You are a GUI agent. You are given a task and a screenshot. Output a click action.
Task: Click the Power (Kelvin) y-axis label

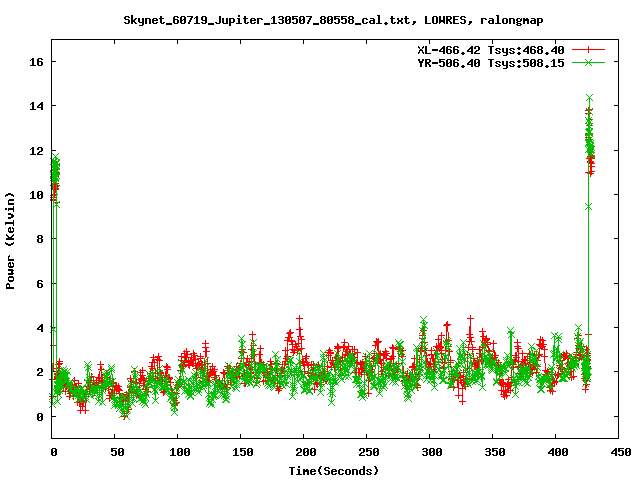click(x=10, y=241)
